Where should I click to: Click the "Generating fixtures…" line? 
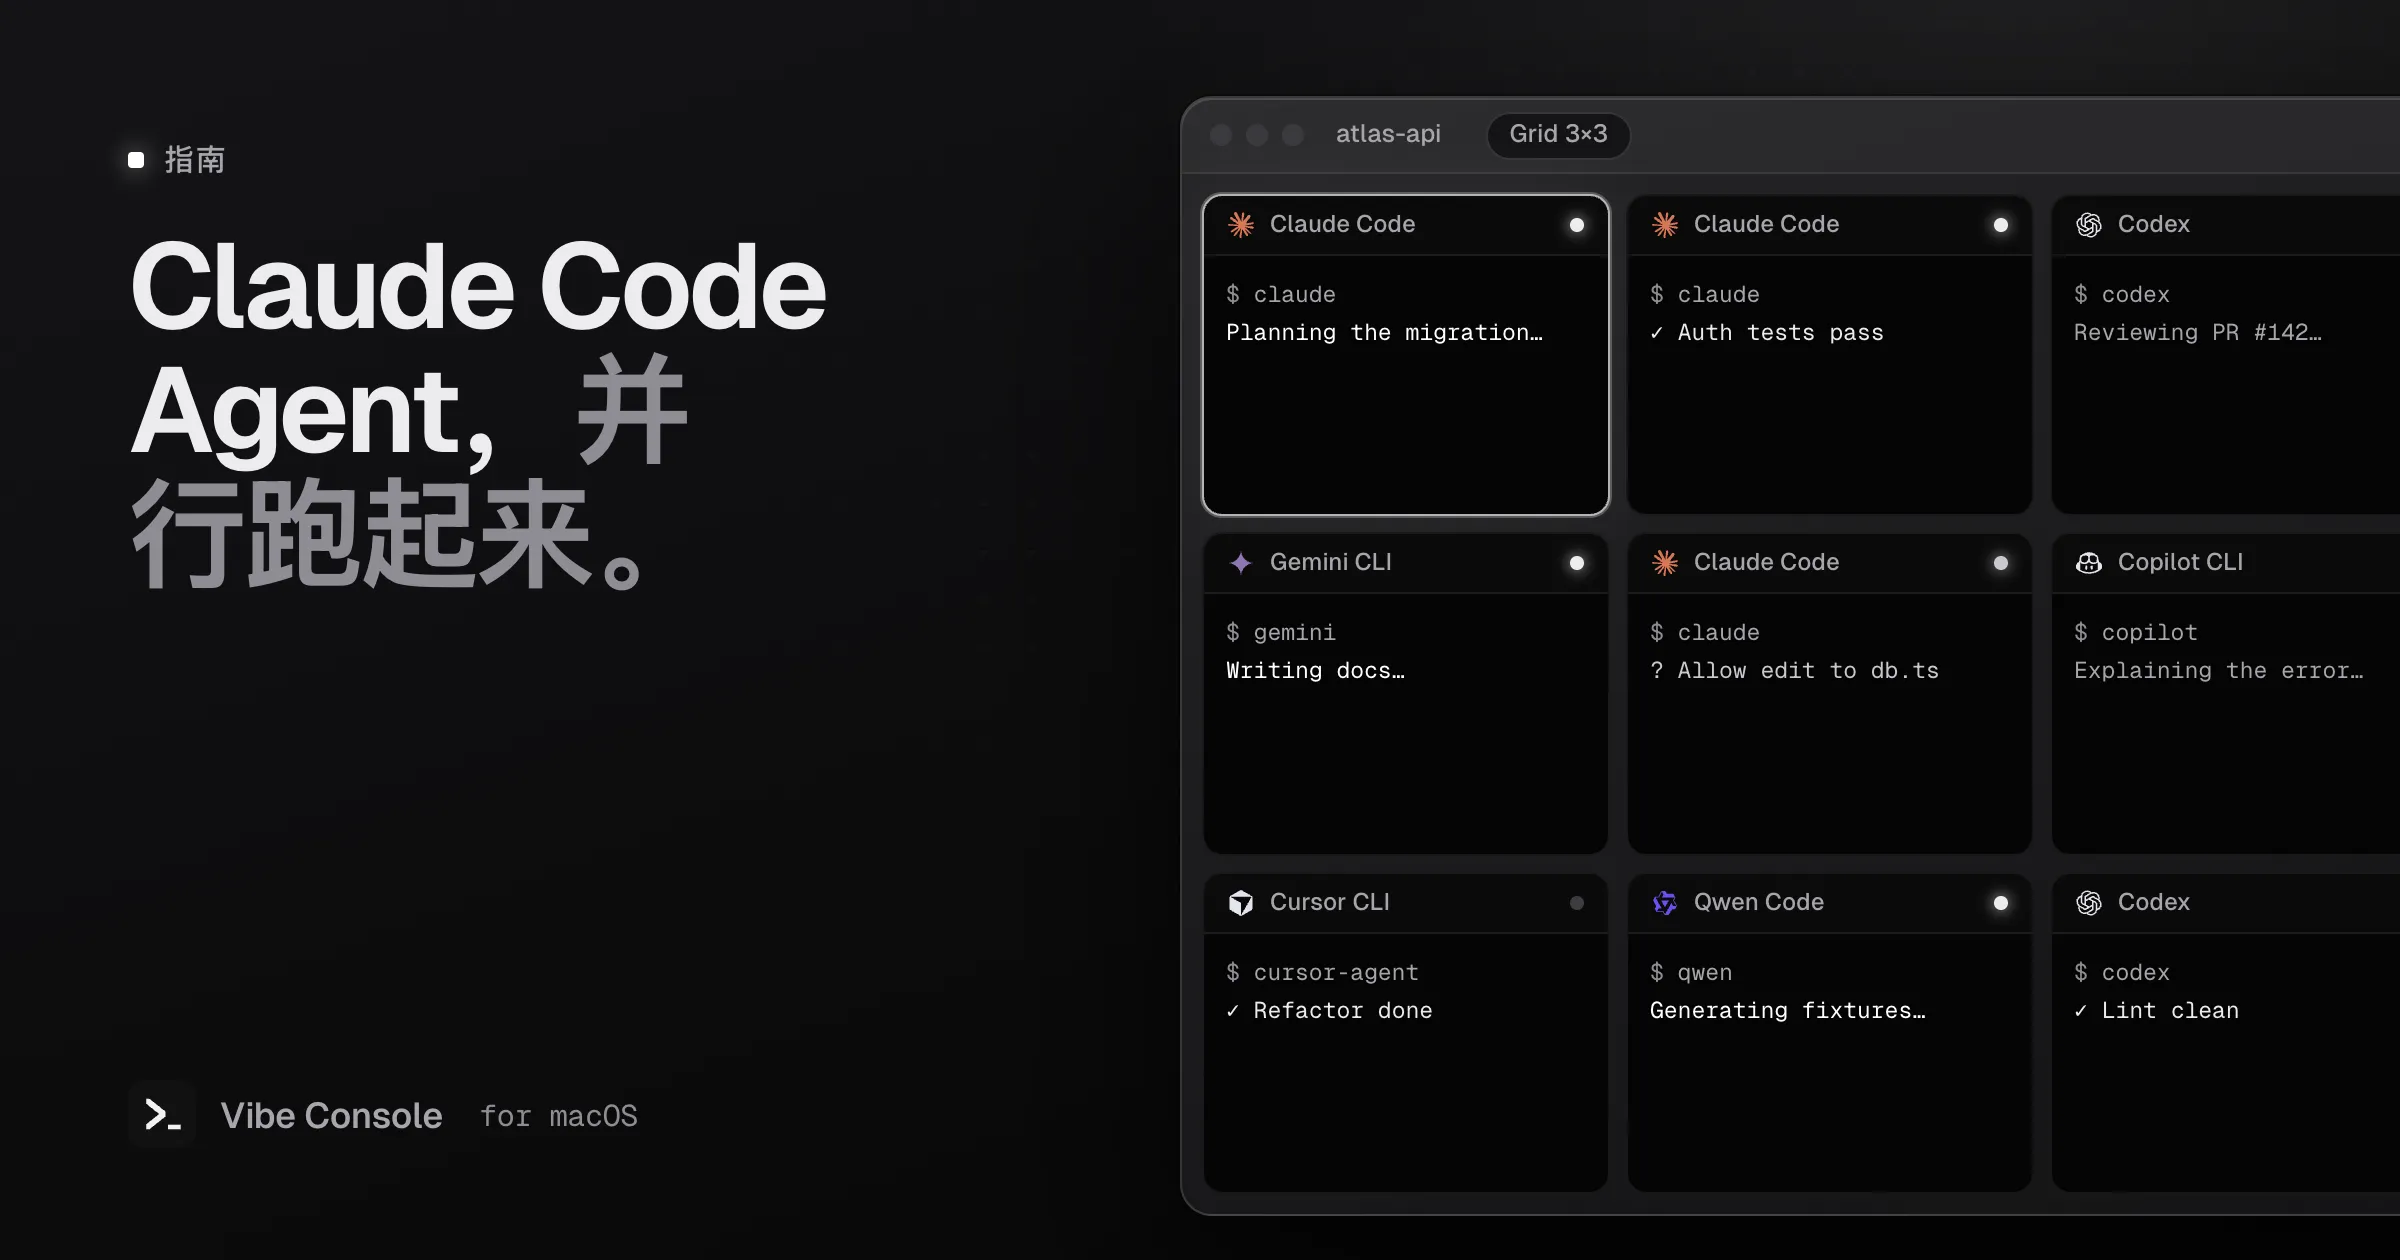click(1788, 1011)
